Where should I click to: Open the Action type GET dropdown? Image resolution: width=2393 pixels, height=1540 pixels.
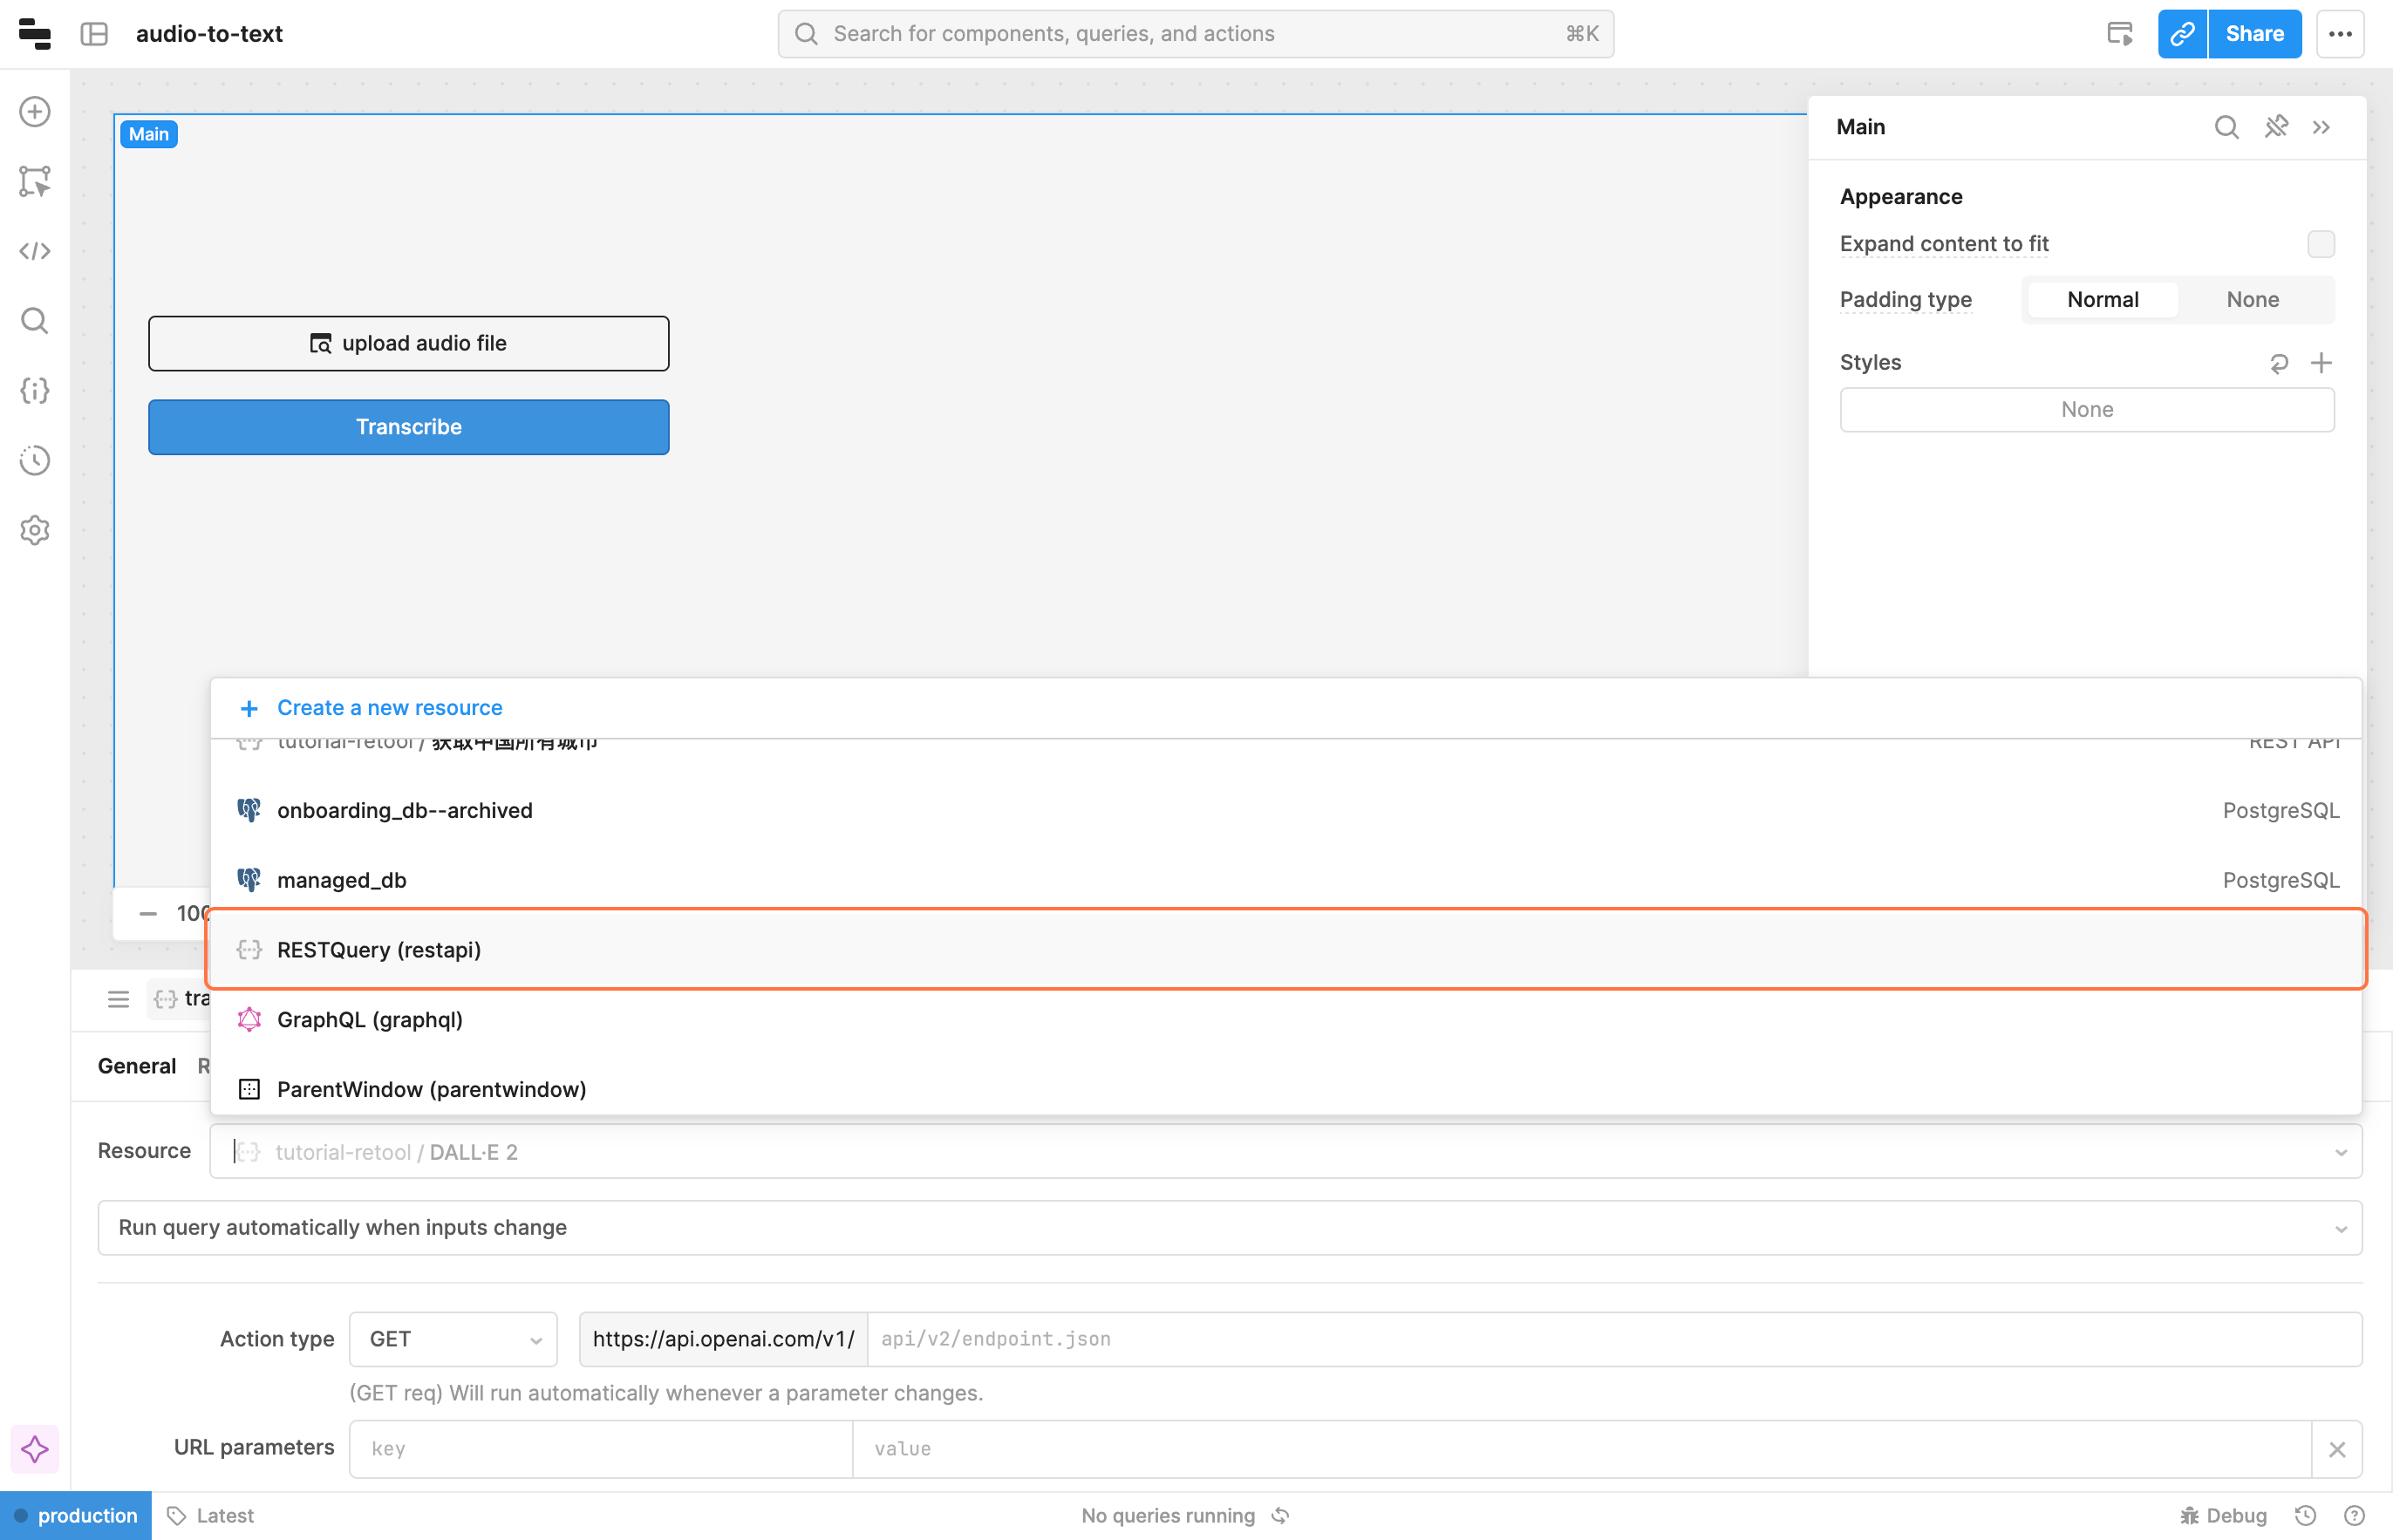coord(453,1339)
